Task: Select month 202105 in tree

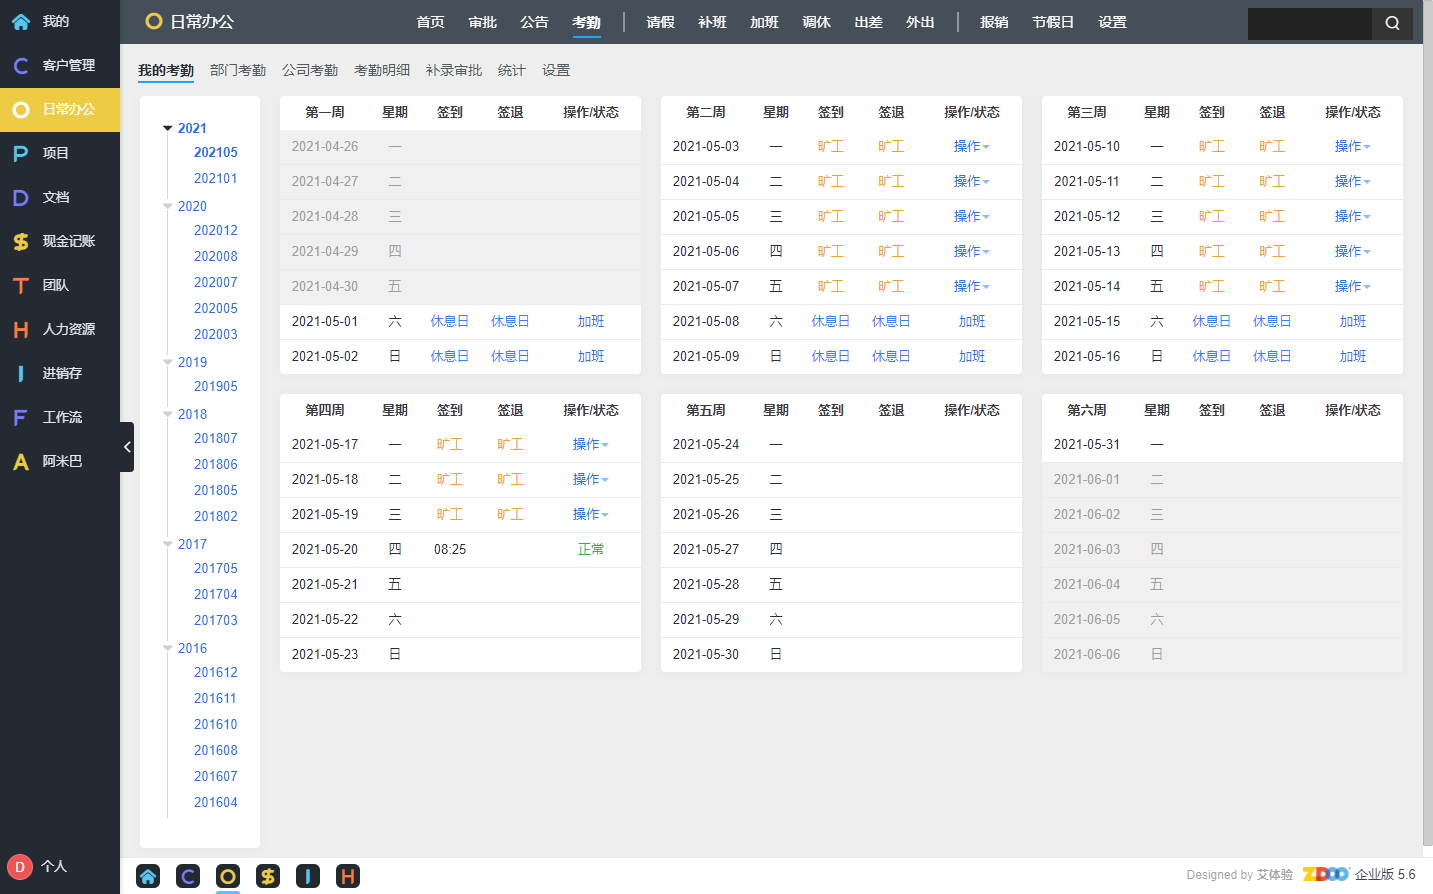Action: click(216, 152)
